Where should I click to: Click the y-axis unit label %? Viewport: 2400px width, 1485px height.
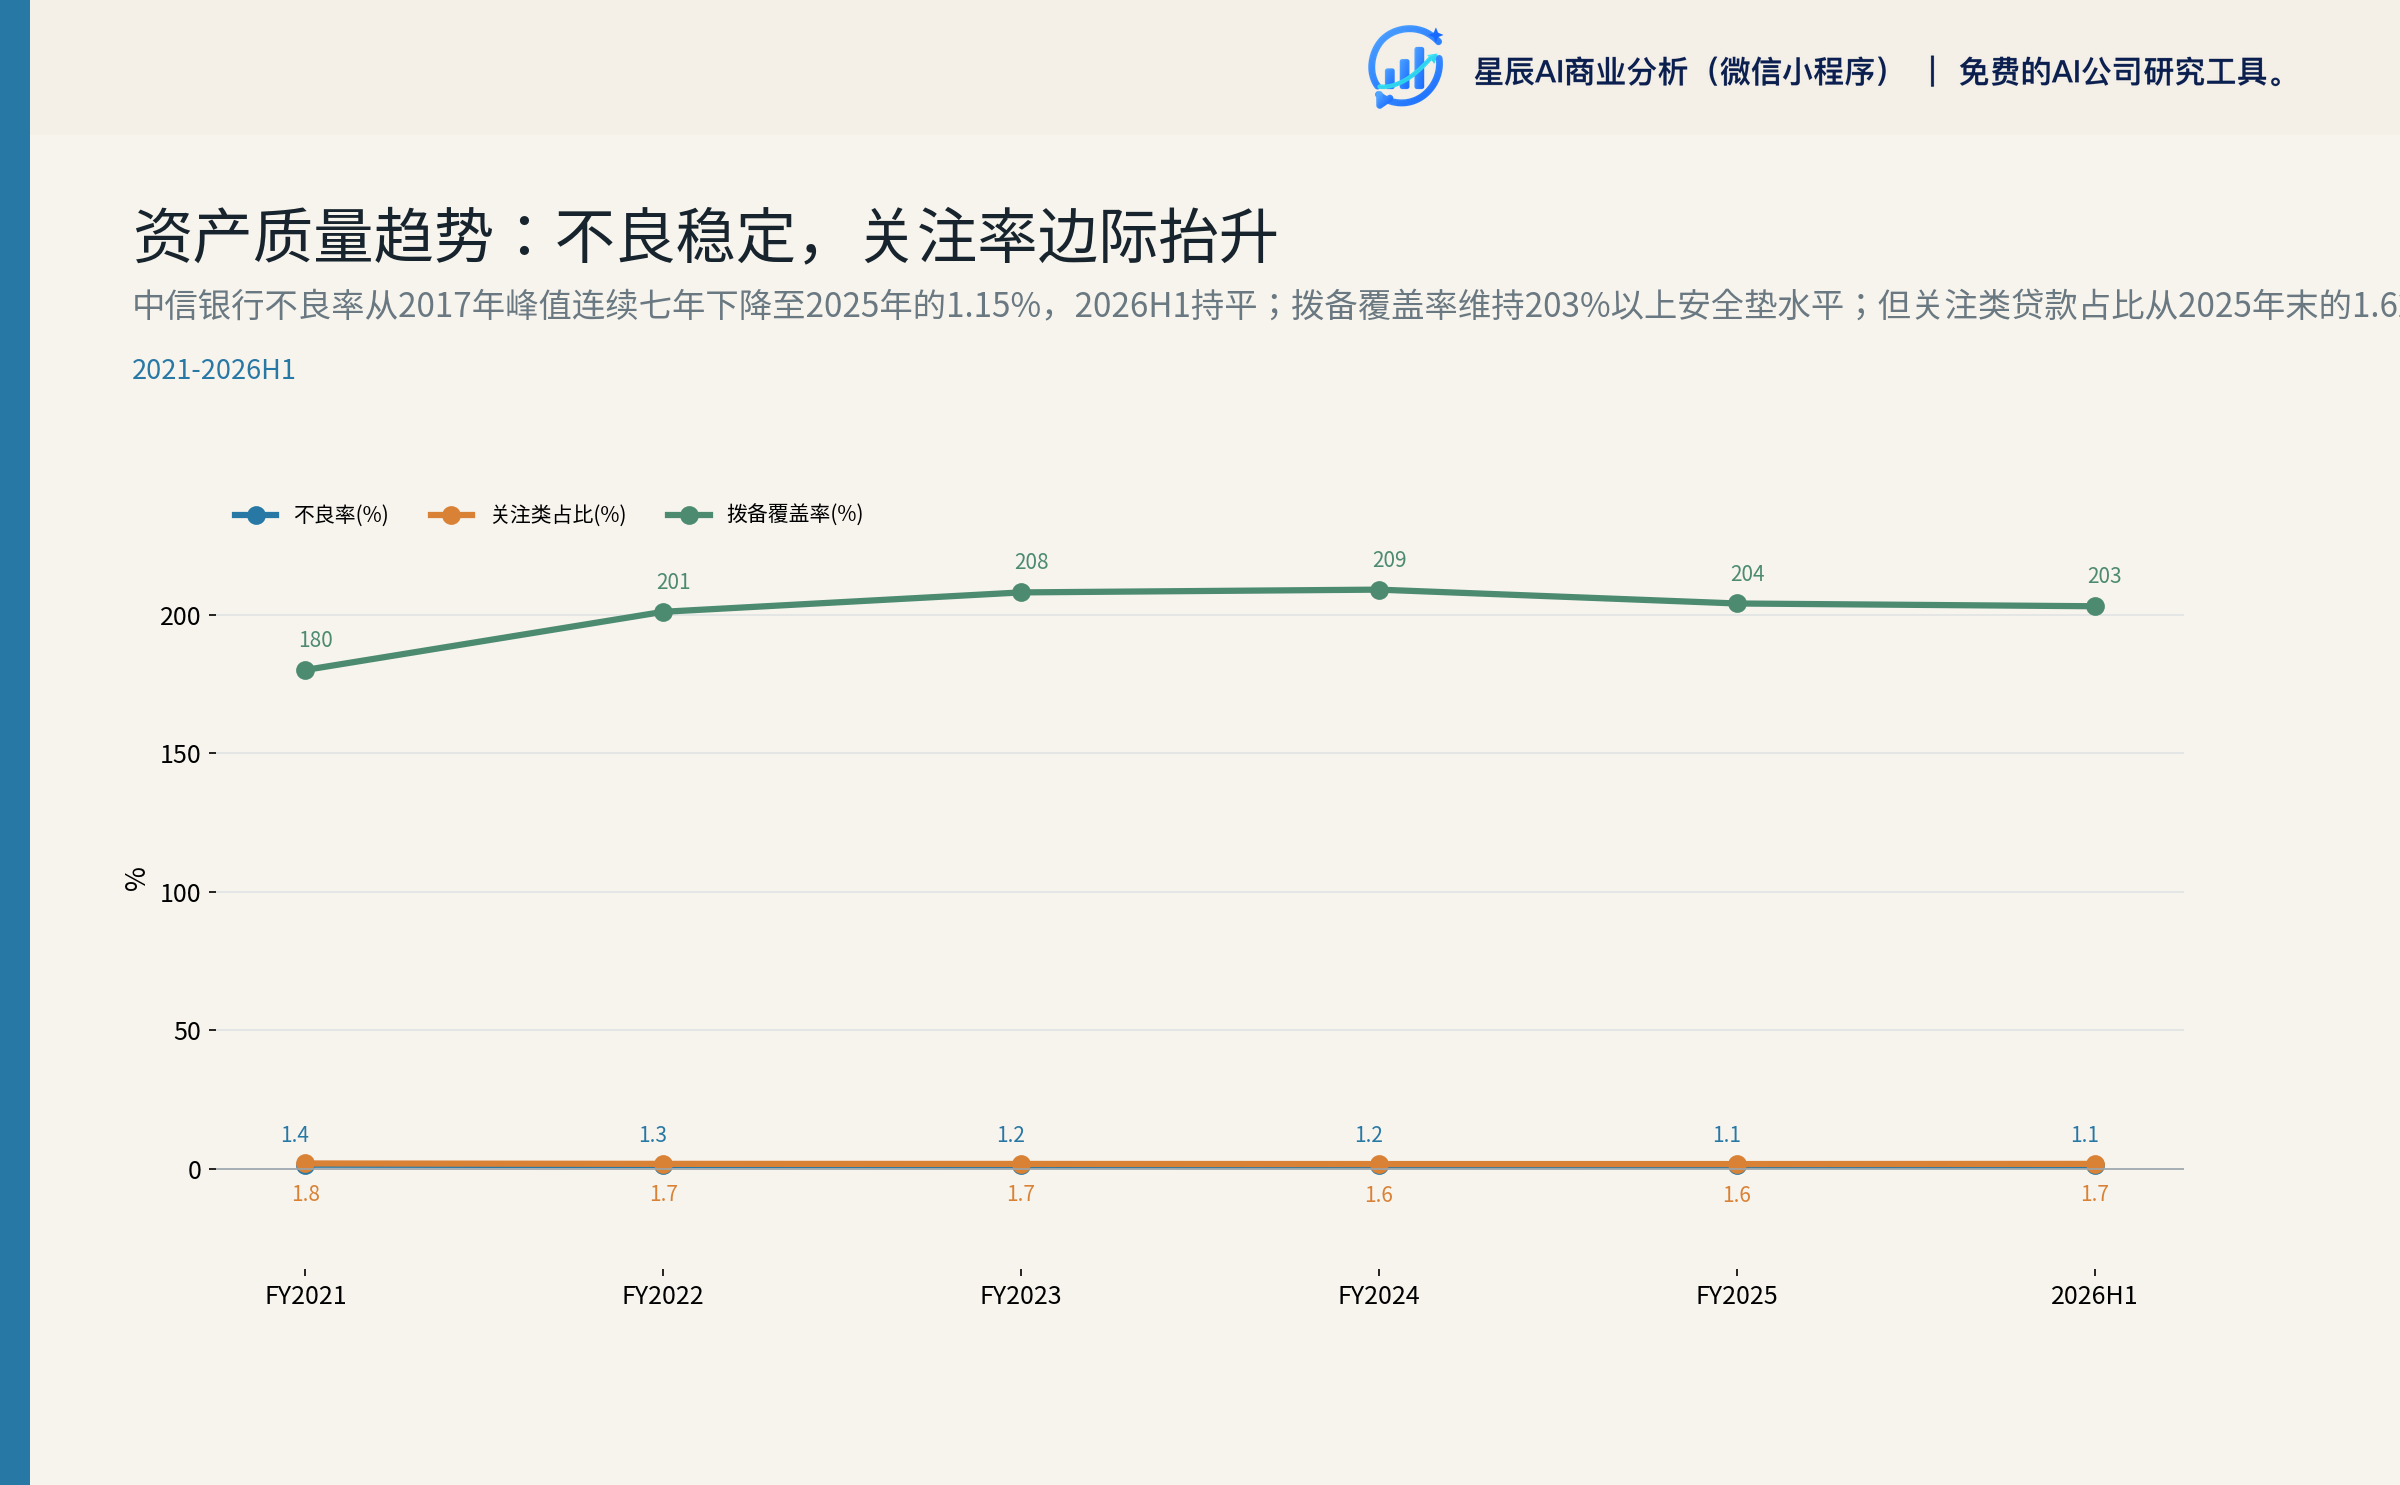pyautogui.click(x=135, y=879)
